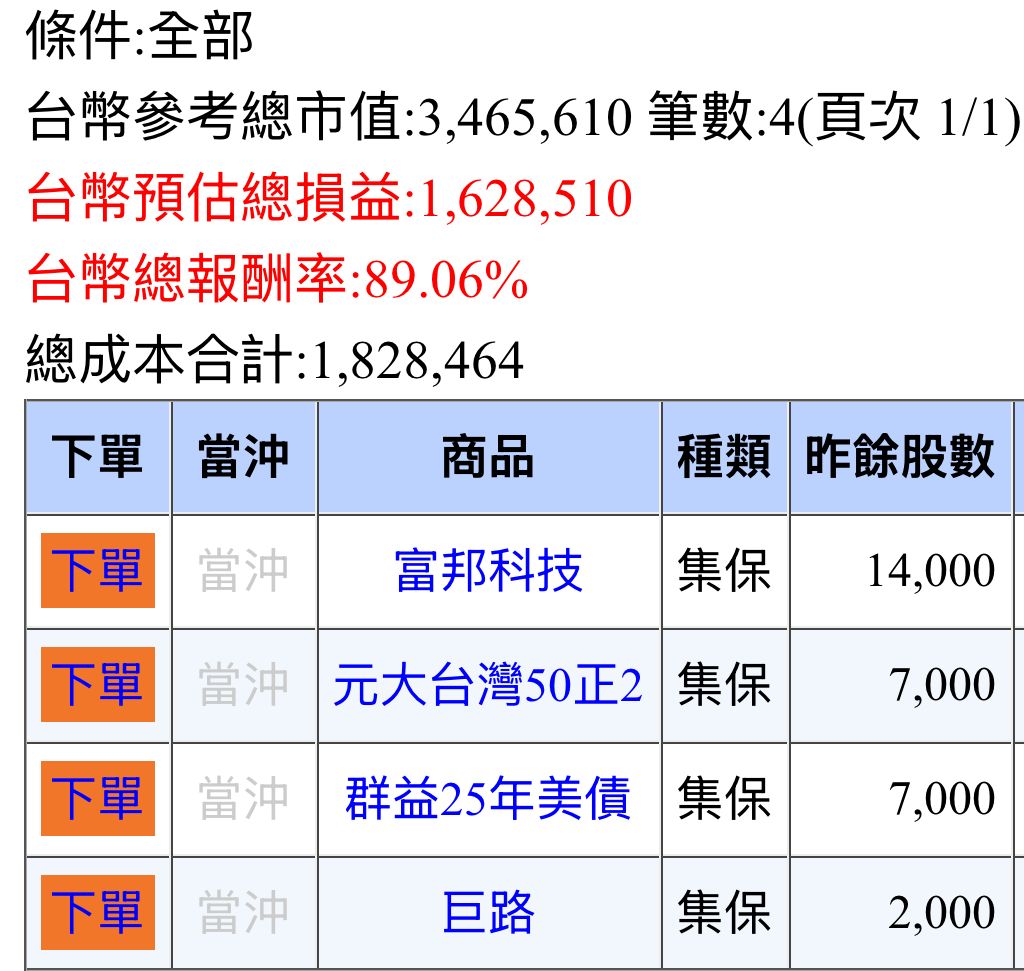Click the 台幣預估總損益 red summary text

329,198
